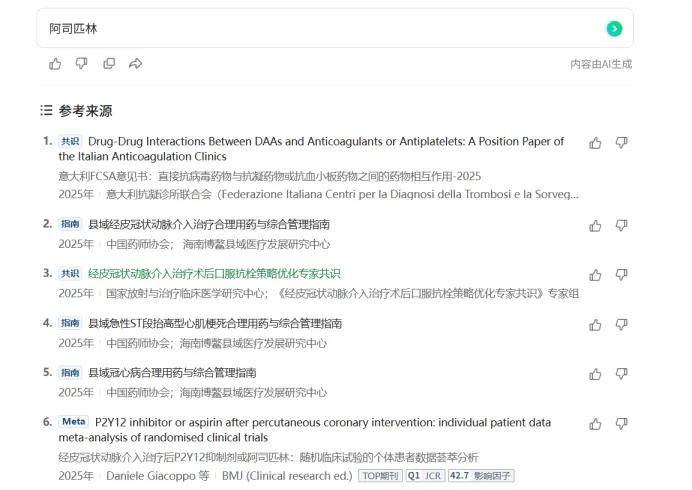692x490 pixels.
Task: Thumbs down the first reference on DAAs
Action: click(x=621, y=143)
